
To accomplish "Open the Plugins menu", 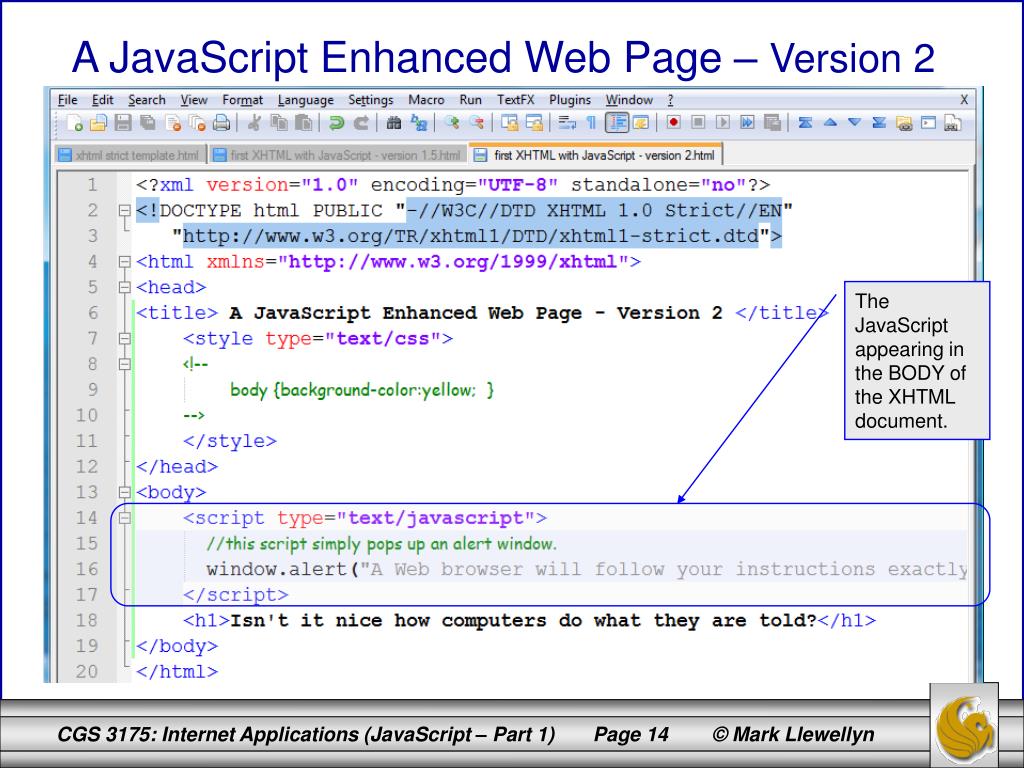I will click(x=569, y=100).
